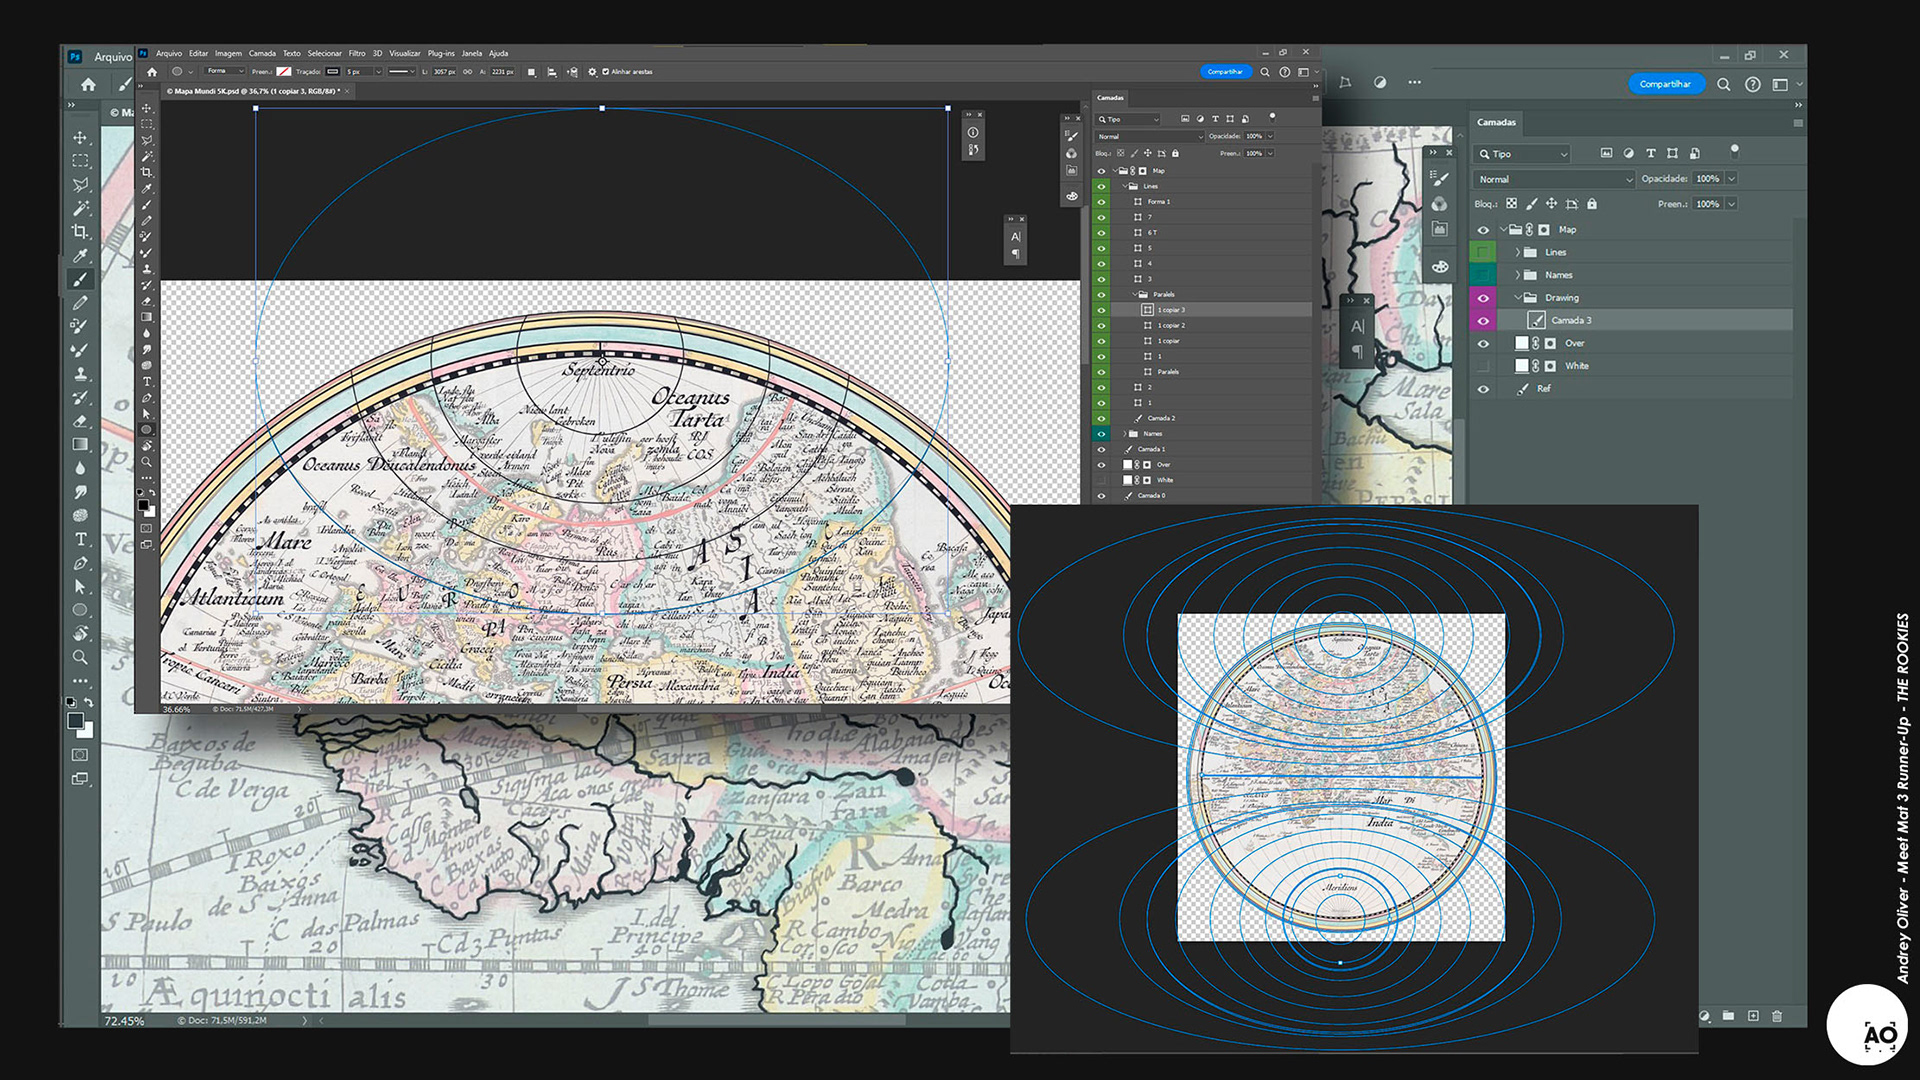Collapse Drawing group in back panel

[x=1517, y=298]
